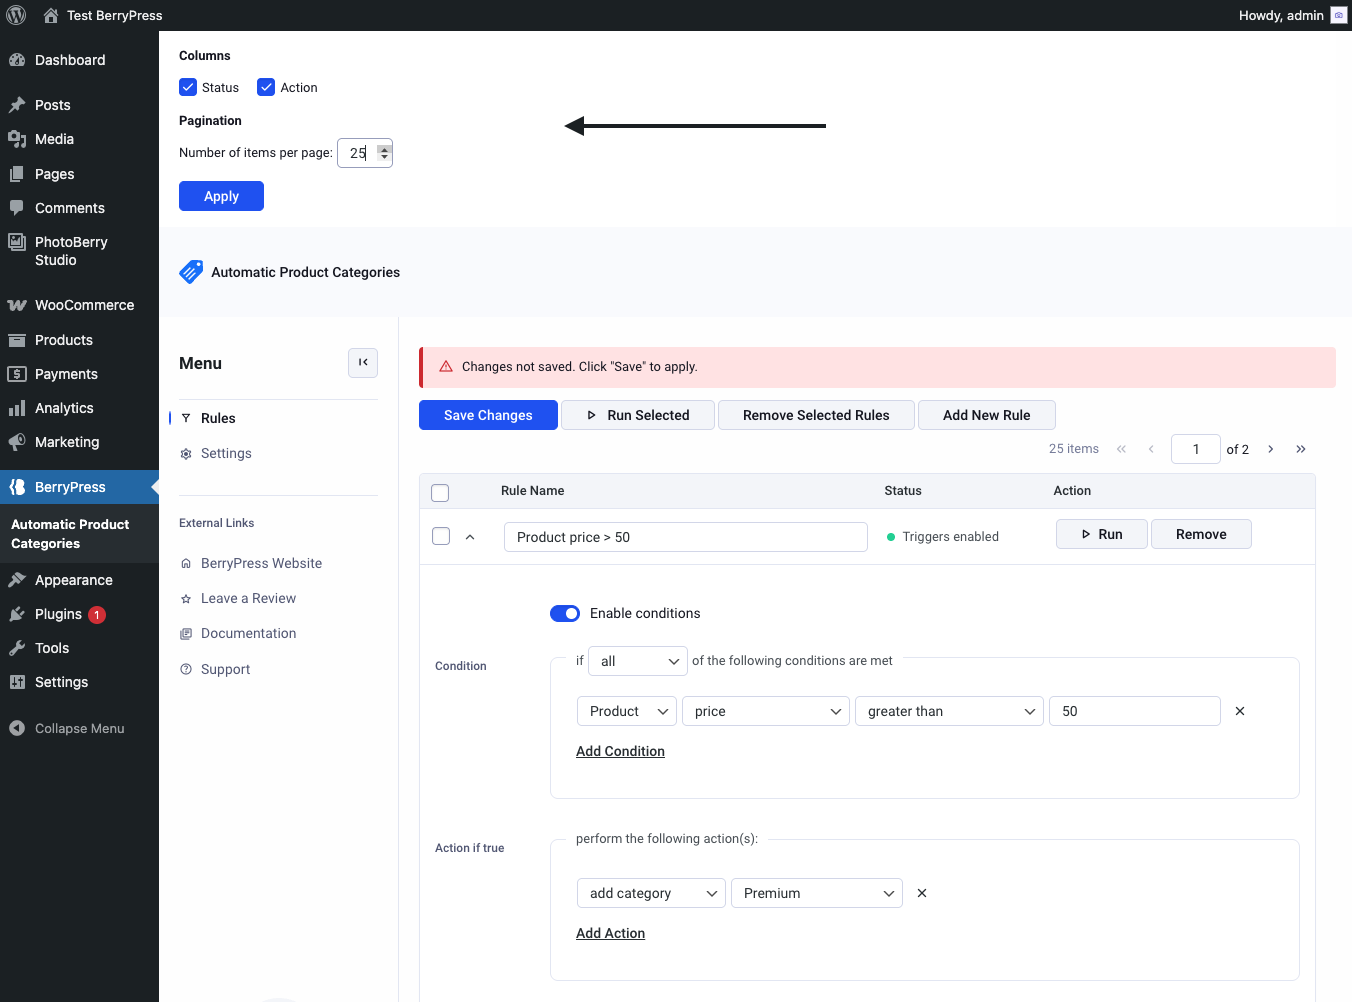The image size is (1352, 1002).
Task: Click the Plugins plug icon
Action: (x=17, y=614)
